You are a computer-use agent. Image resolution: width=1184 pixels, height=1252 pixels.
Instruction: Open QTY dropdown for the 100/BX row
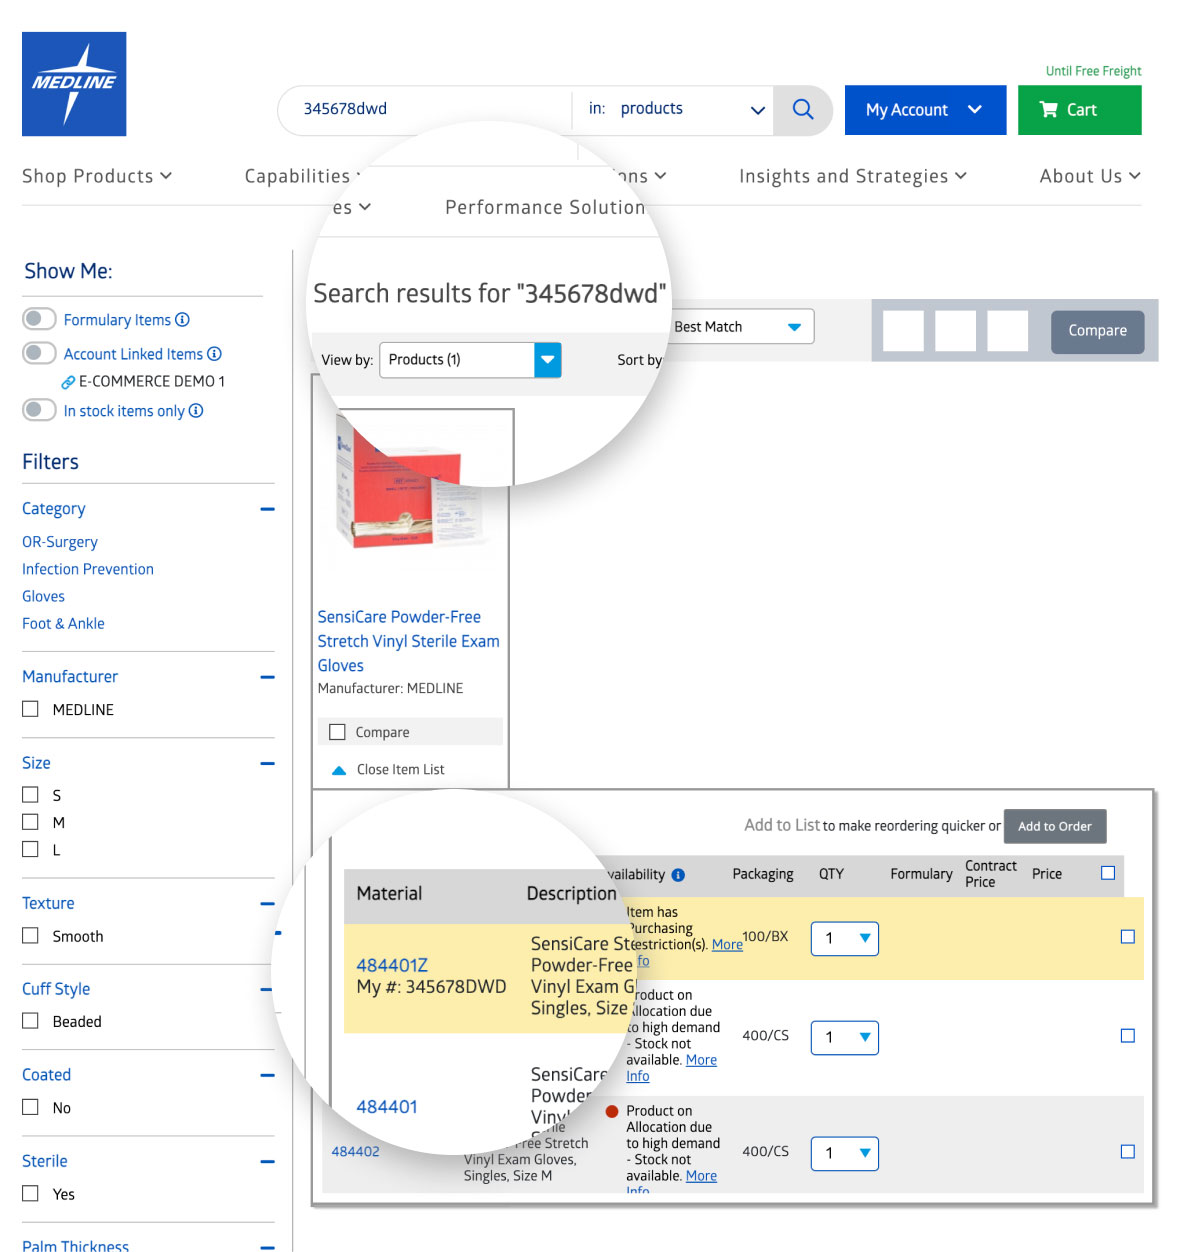[x=845, y=938]
